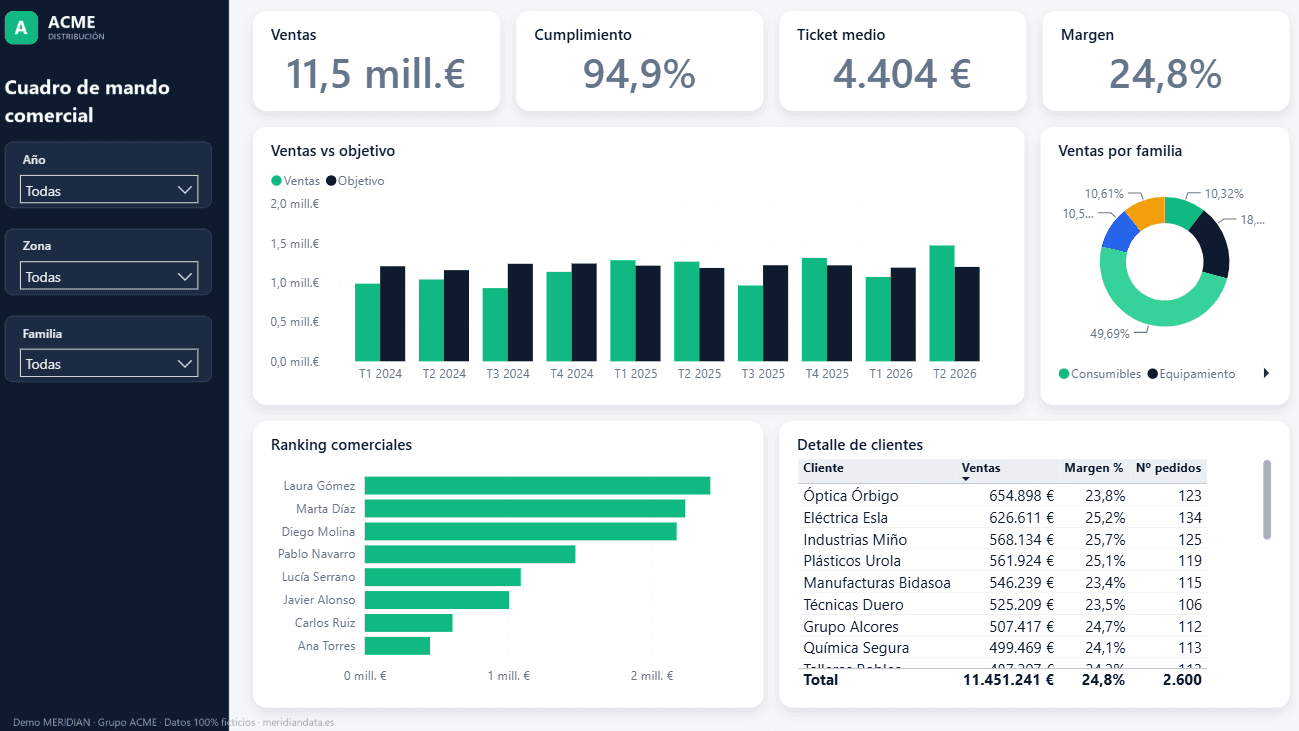Click the Total 11.451.241 € value
1299x731 pixels.
tap(1008, 679)
